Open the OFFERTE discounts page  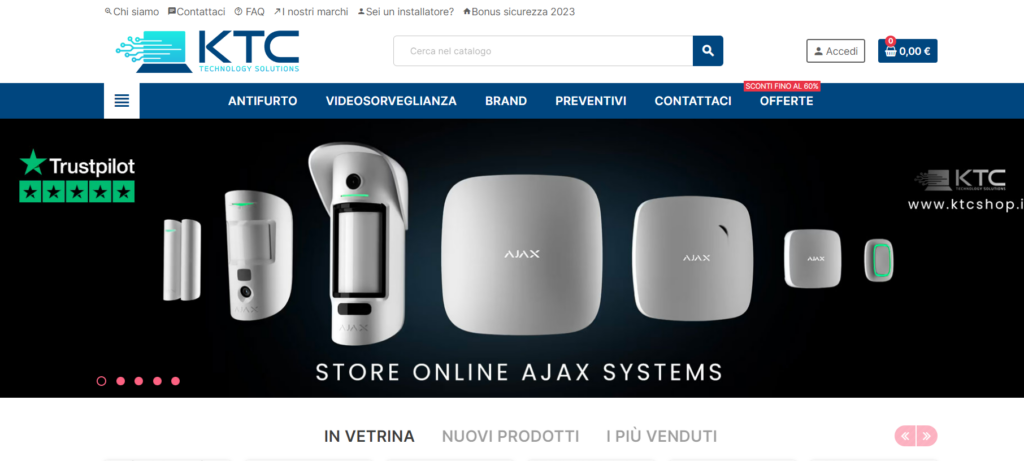coord(786,101)
